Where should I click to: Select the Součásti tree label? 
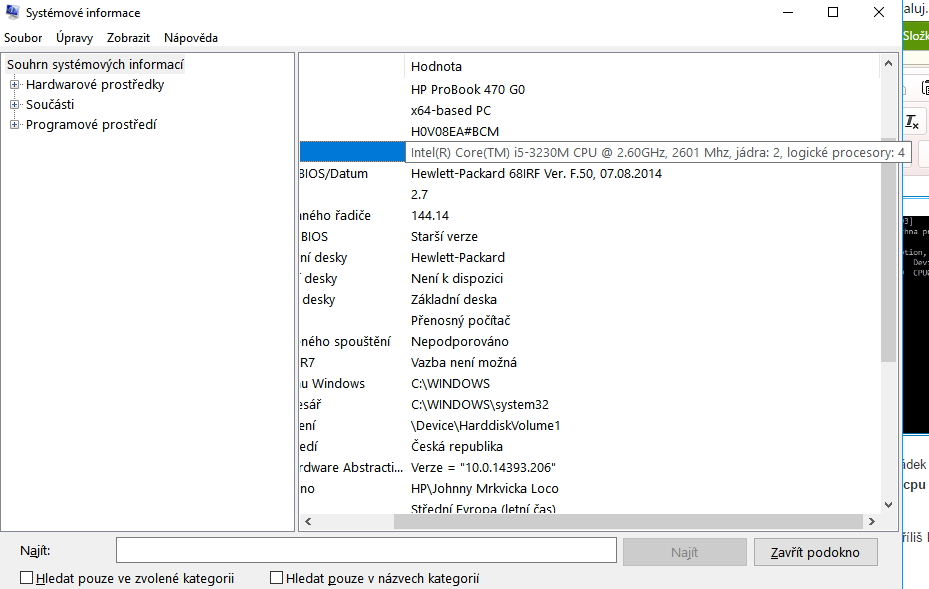[50, 105]
